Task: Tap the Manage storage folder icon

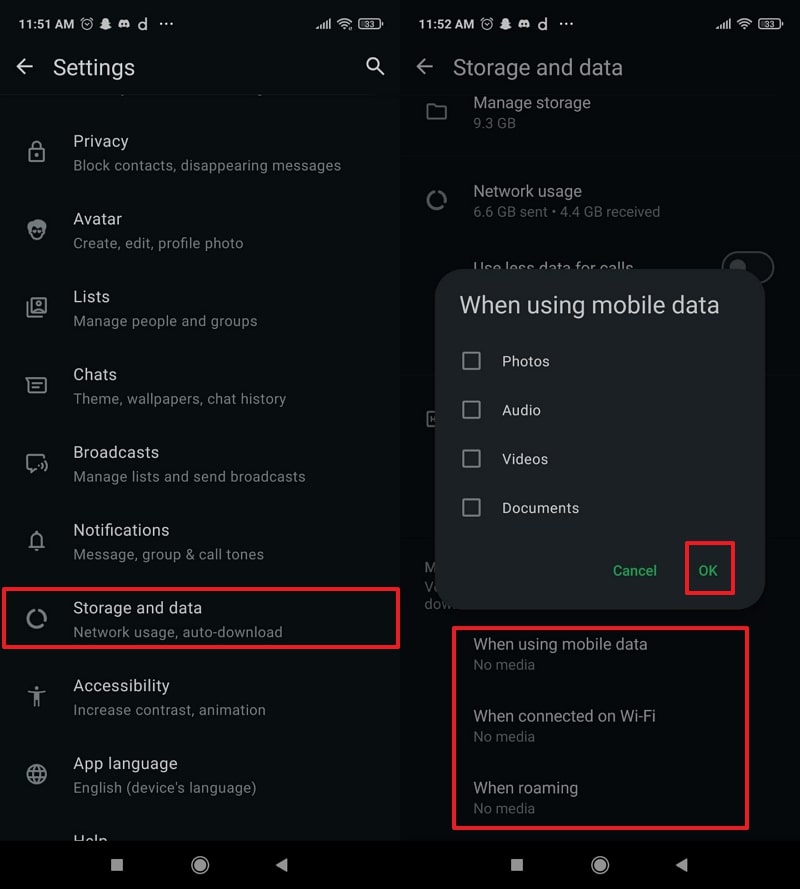Action: pyautogui.click(x=437, y=111)
